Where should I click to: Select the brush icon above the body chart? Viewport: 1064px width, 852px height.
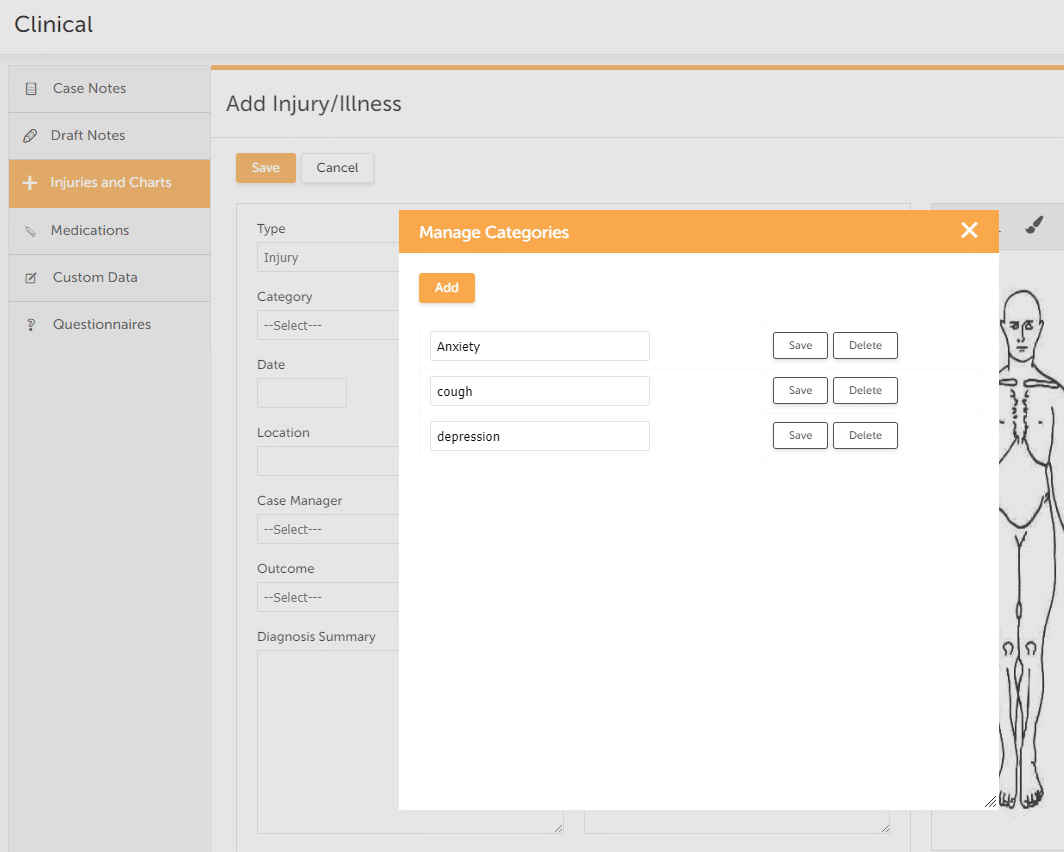(x=1036, y=225)
